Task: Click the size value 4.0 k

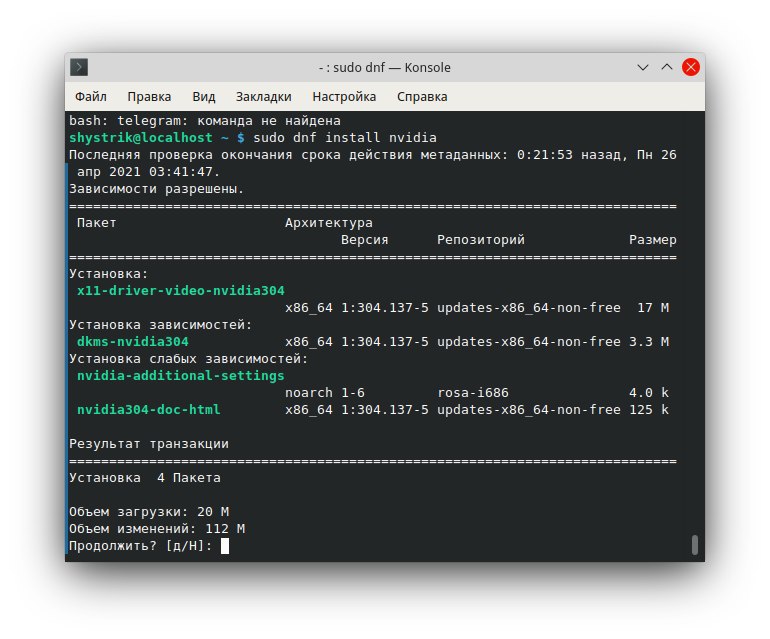Action: tap(649, 393)
